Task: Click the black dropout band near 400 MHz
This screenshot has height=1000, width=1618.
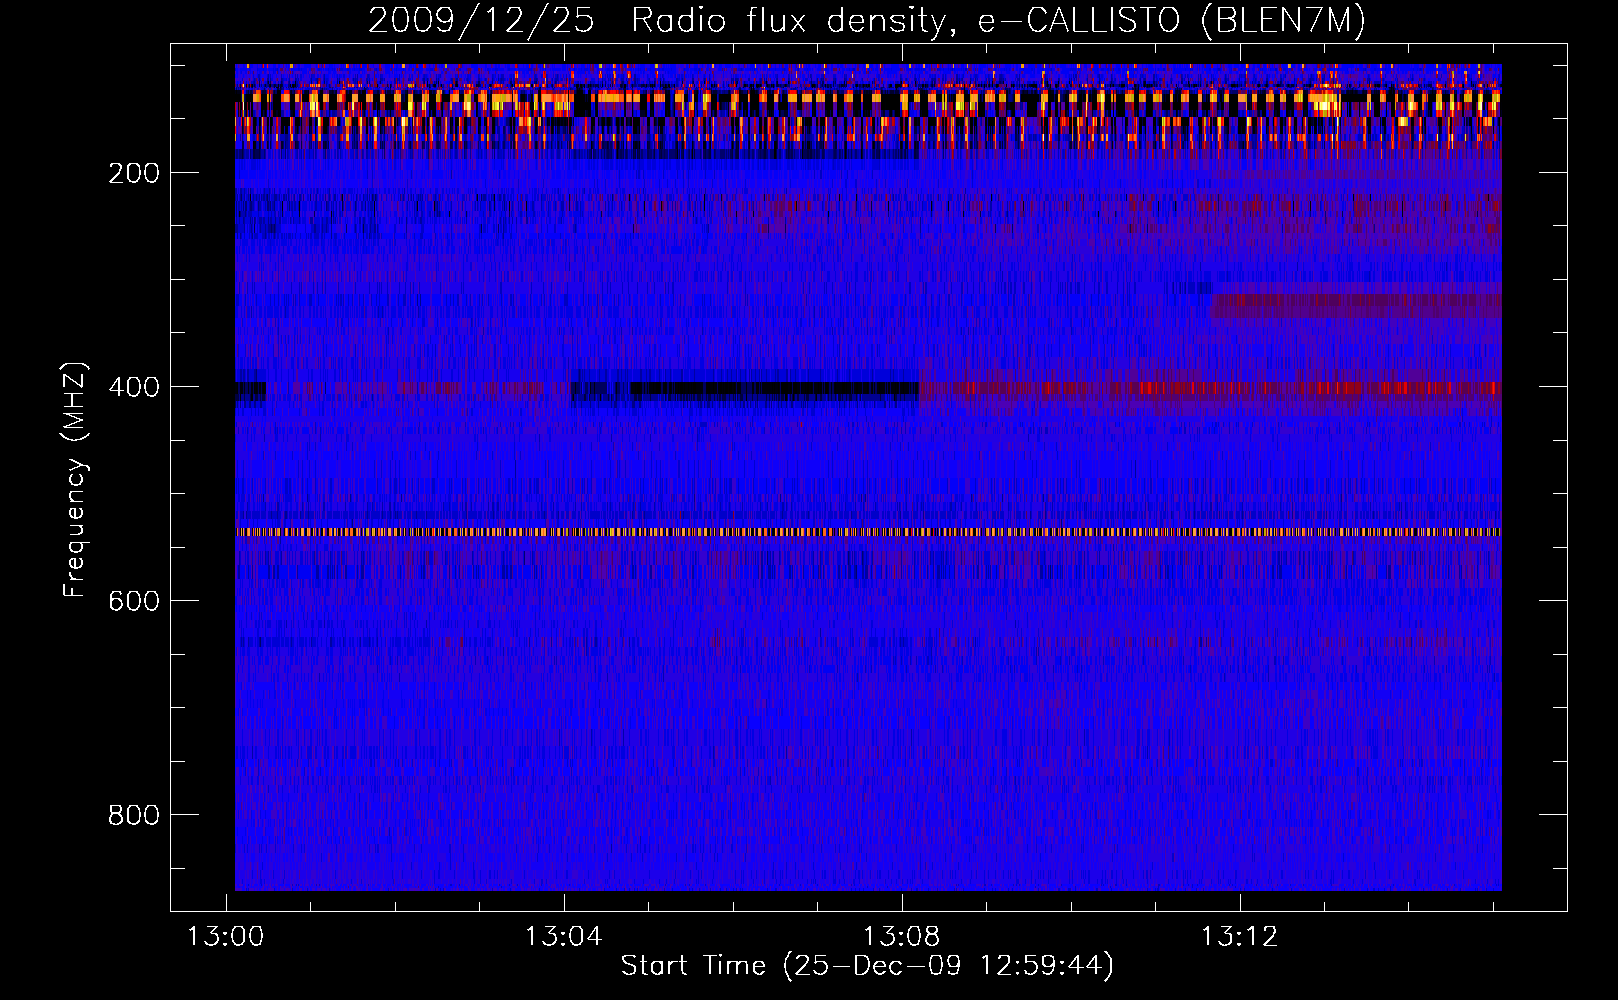Action: [x=745, y=390]
